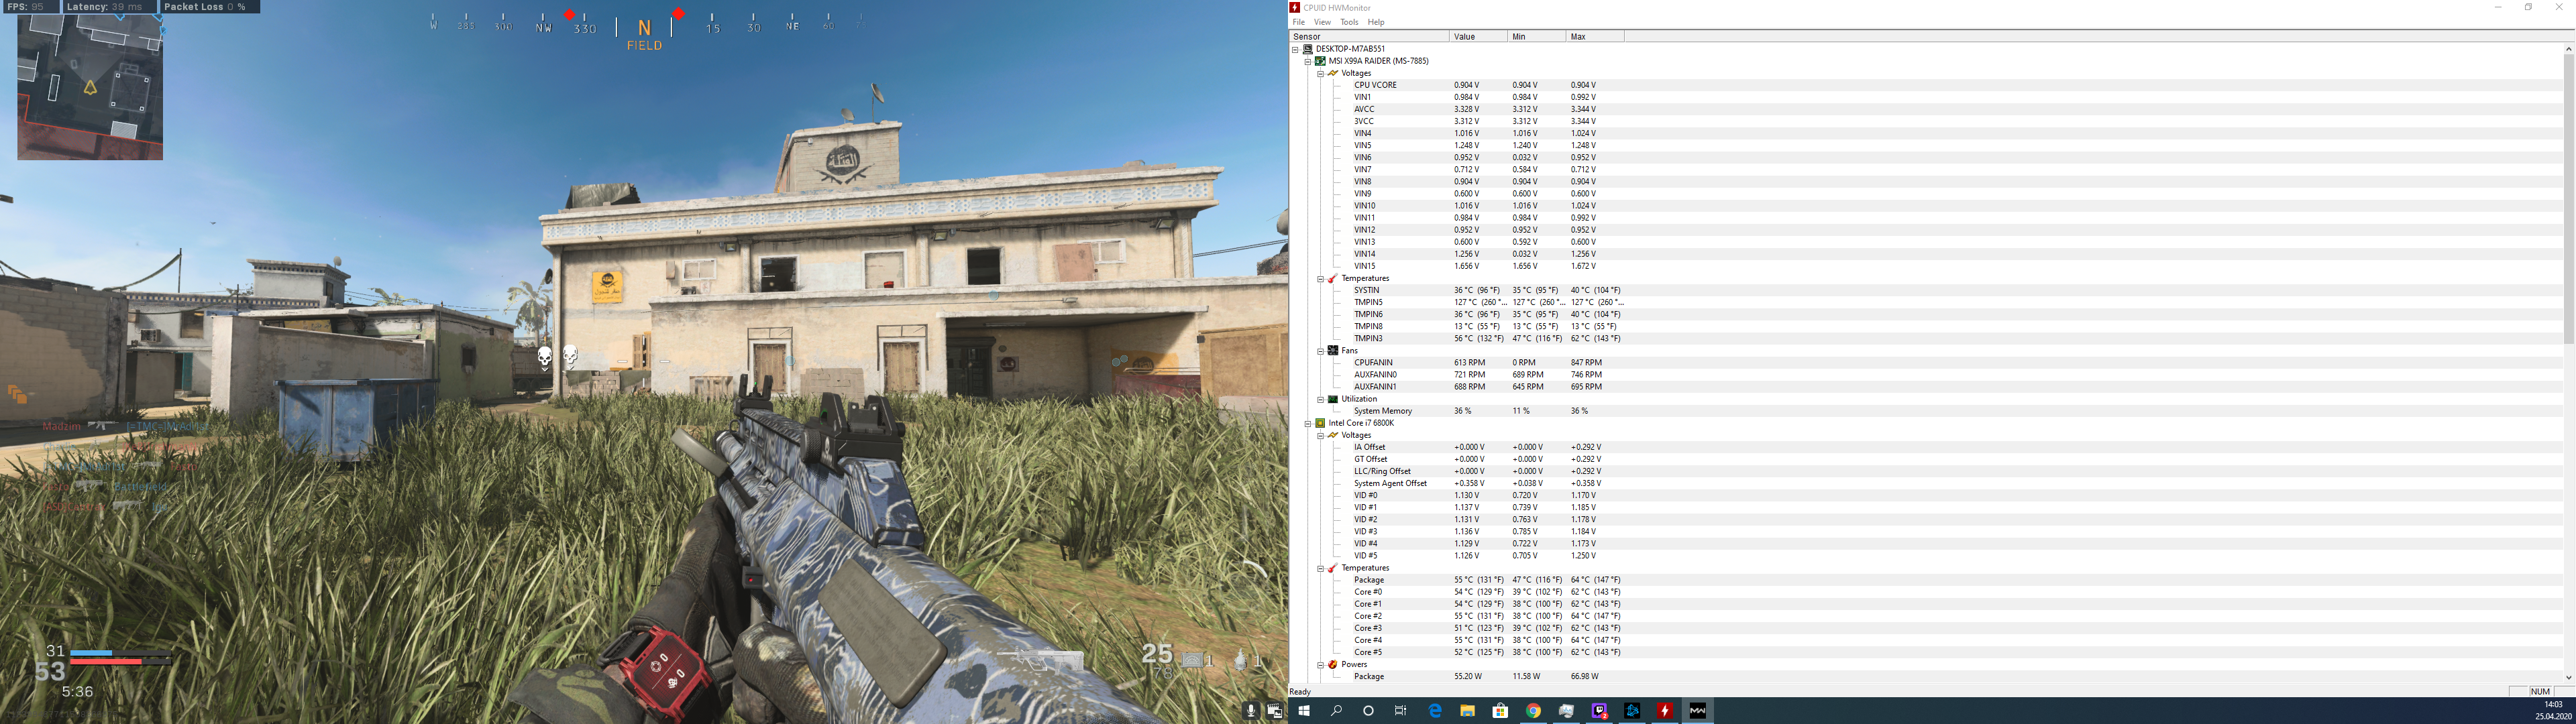The height and width of the screenshot is (724, 2576).
Task: Open the Tools menu
Action: [1349, 22]
